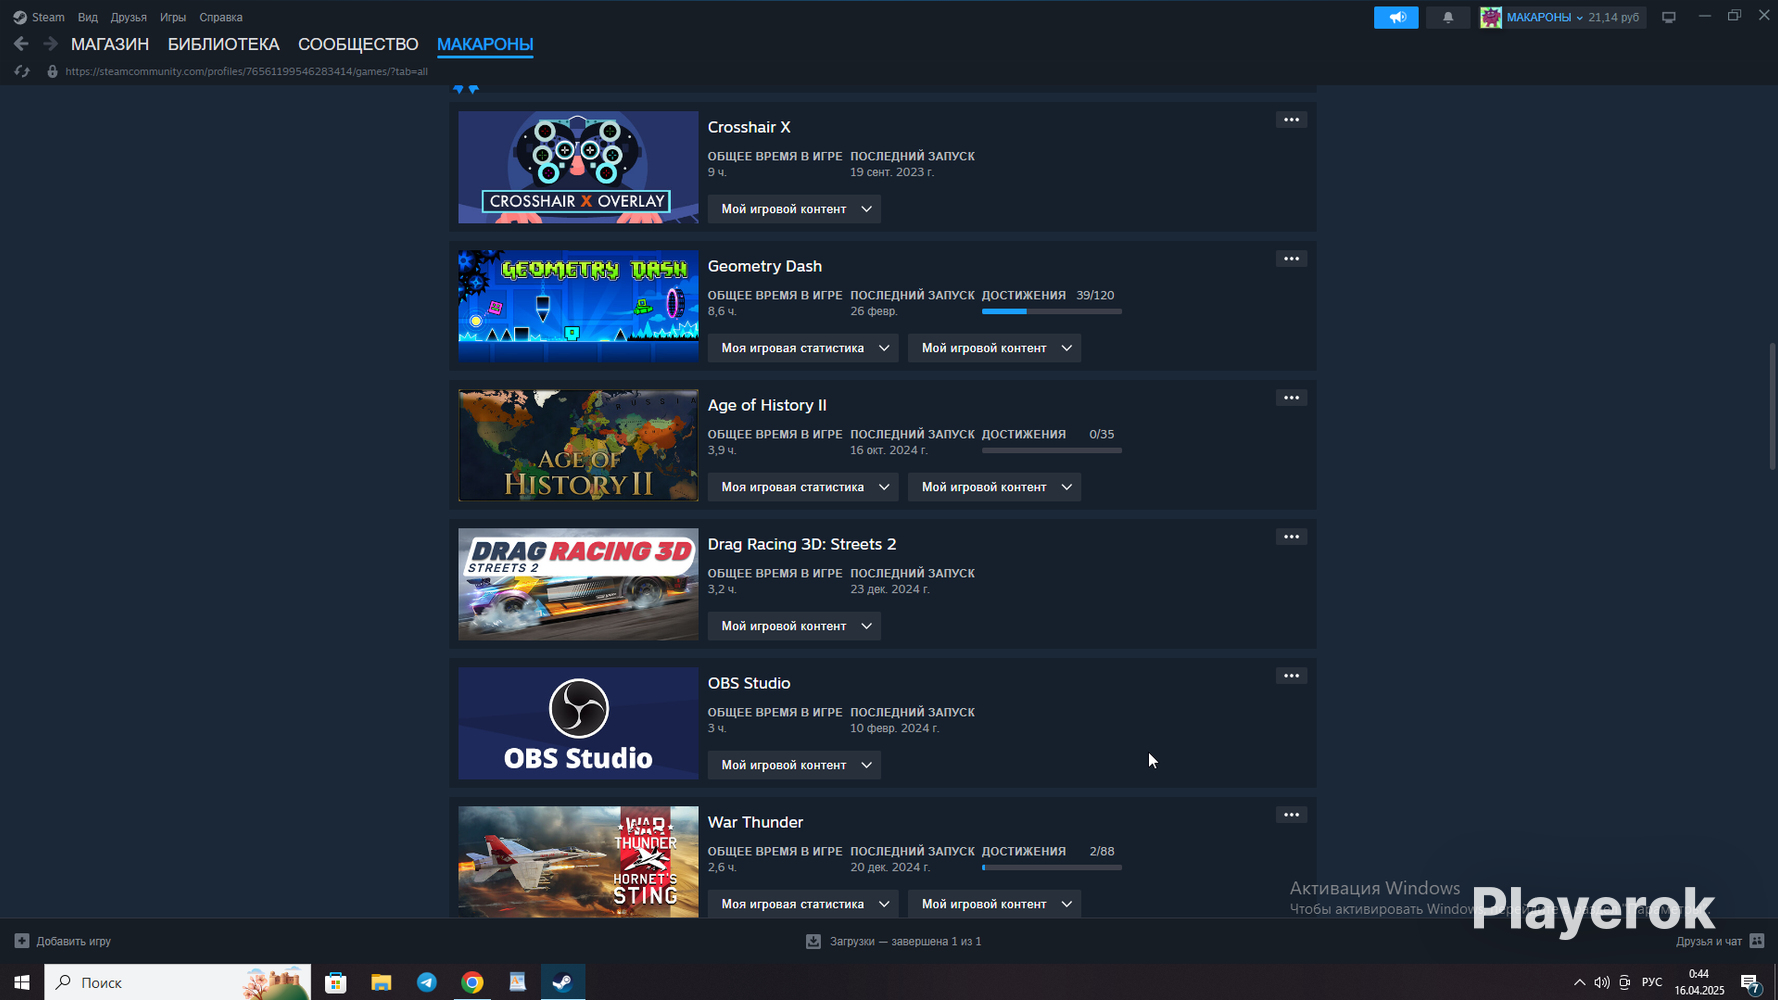Screen dimensions: 1778x1000
Task: Go to the МАГАЗИН tab
Action: pyautogui.click(x=110, y=44)
